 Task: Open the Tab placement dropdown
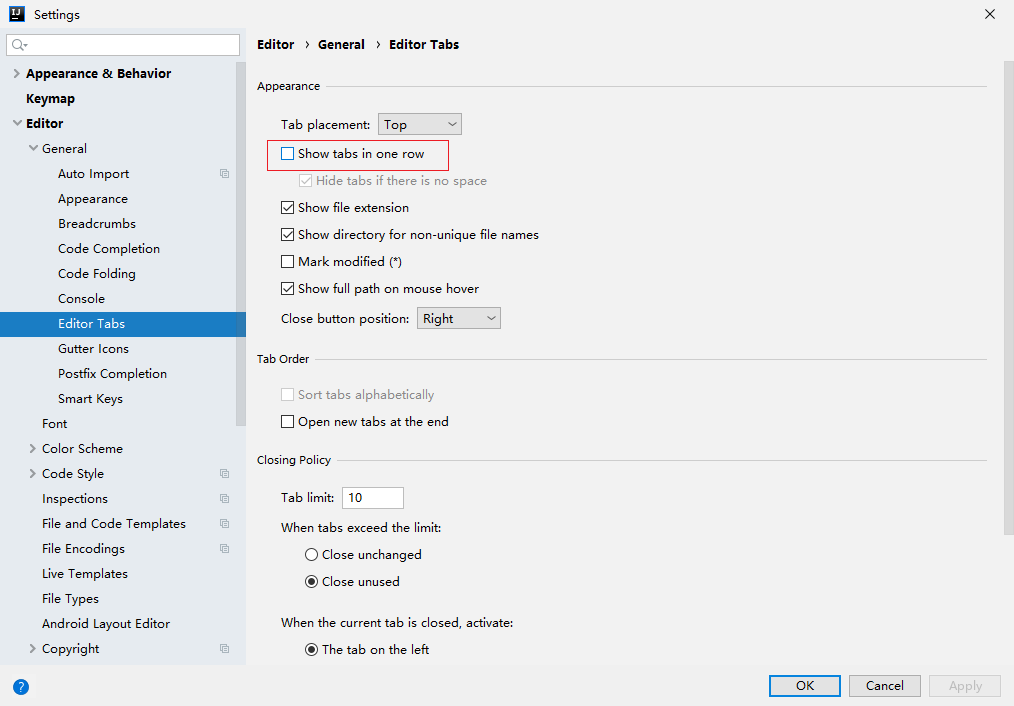coord(420,124)
